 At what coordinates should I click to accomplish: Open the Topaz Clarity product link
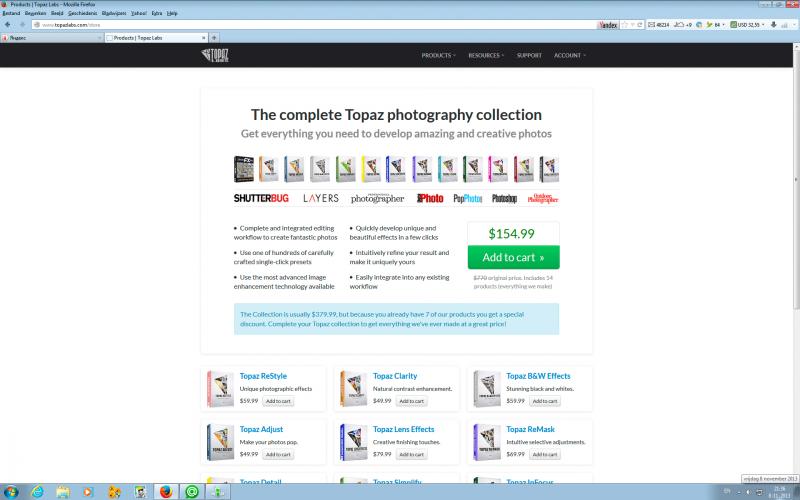[x=395, y=376]
